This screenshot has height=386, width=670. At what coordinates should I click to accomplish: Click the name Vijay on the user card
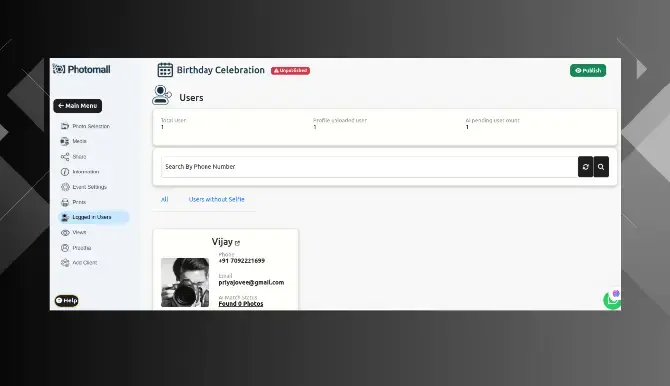pyautogui.click(x=222, y=242)
